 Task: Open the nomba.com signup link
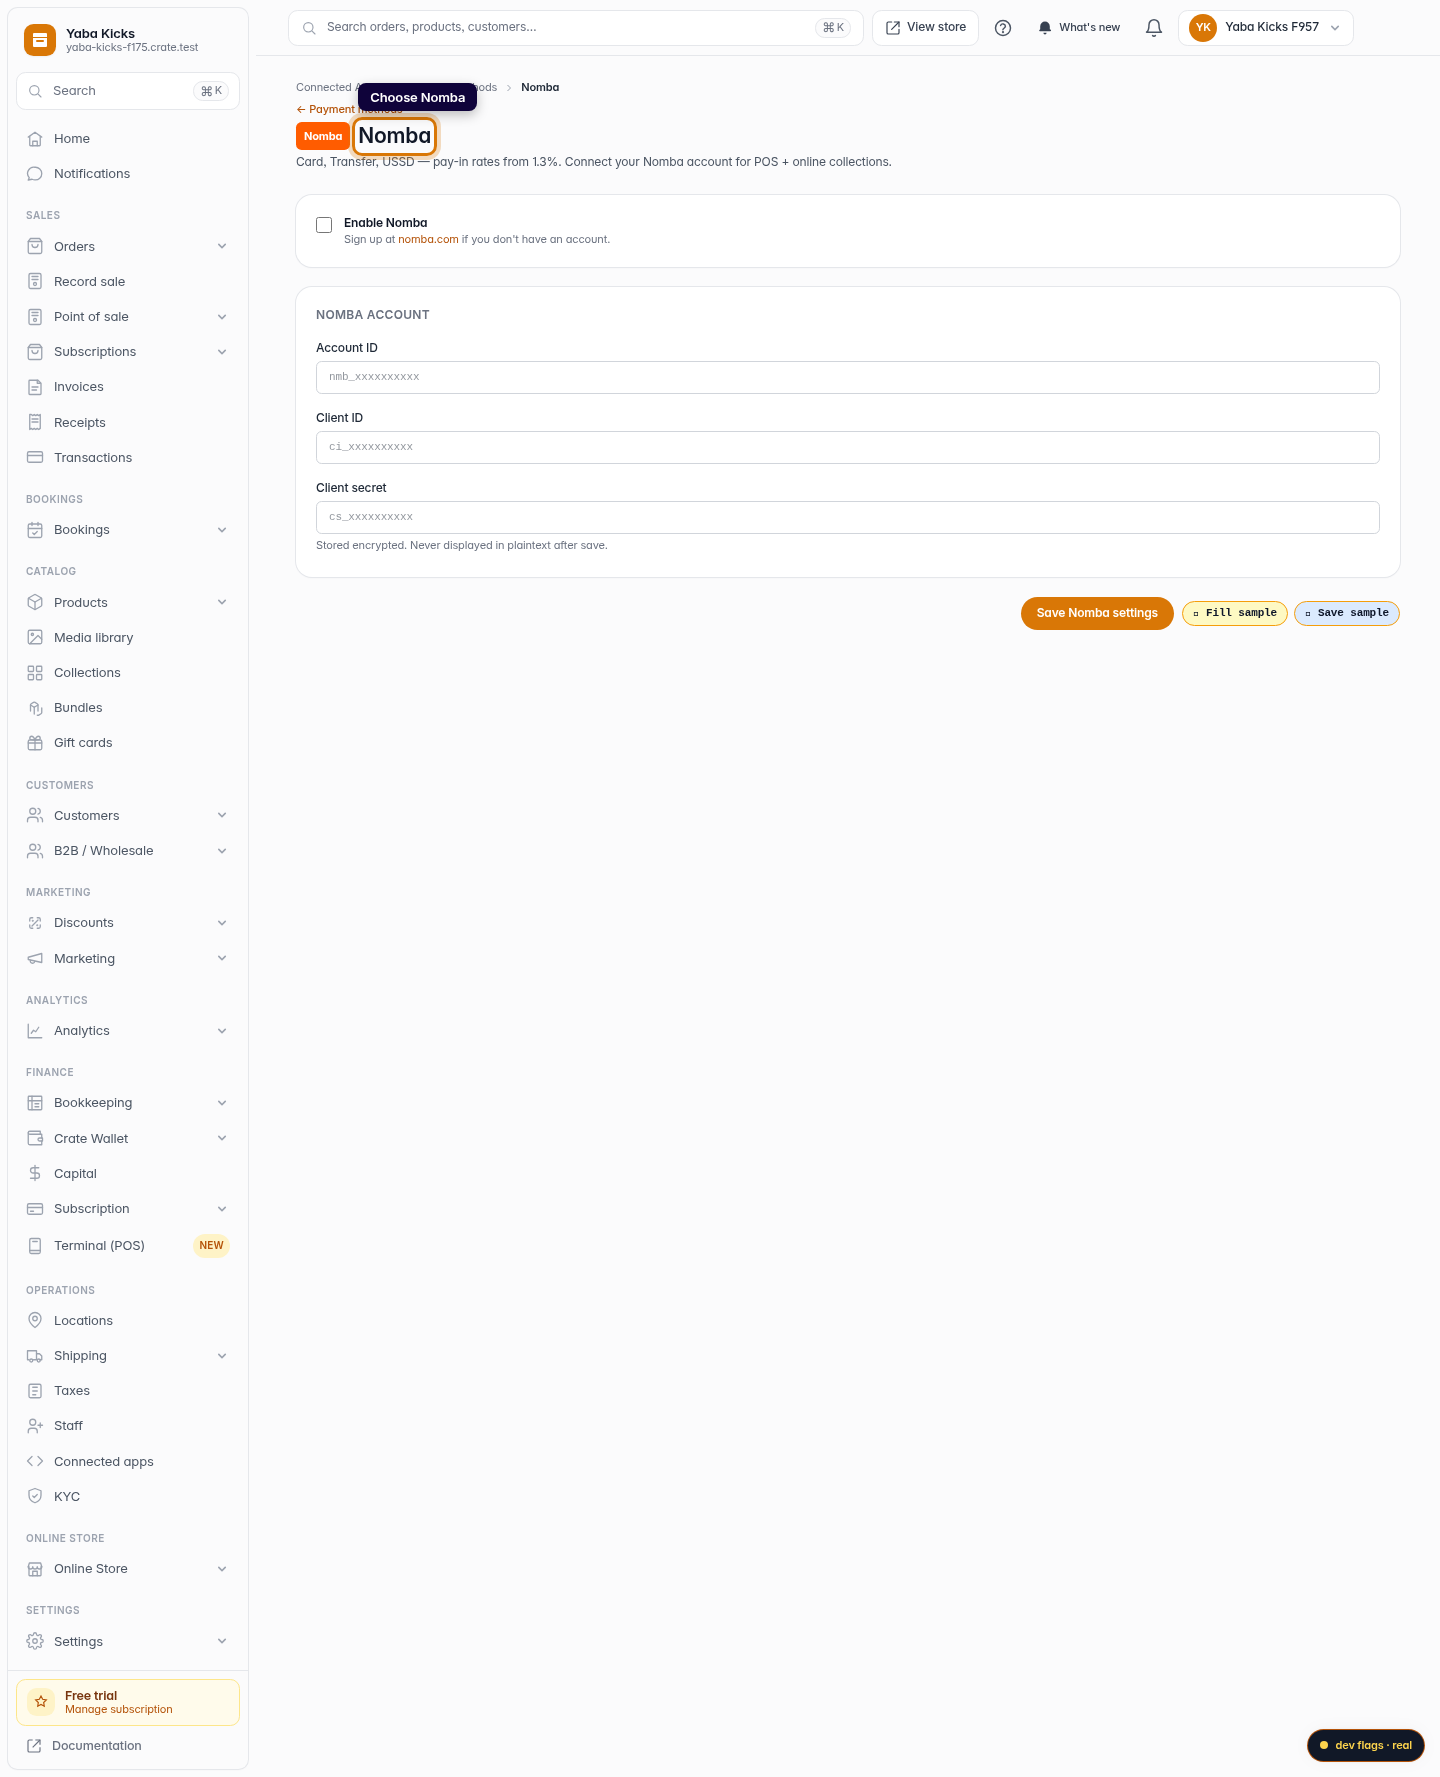[428, 240]
